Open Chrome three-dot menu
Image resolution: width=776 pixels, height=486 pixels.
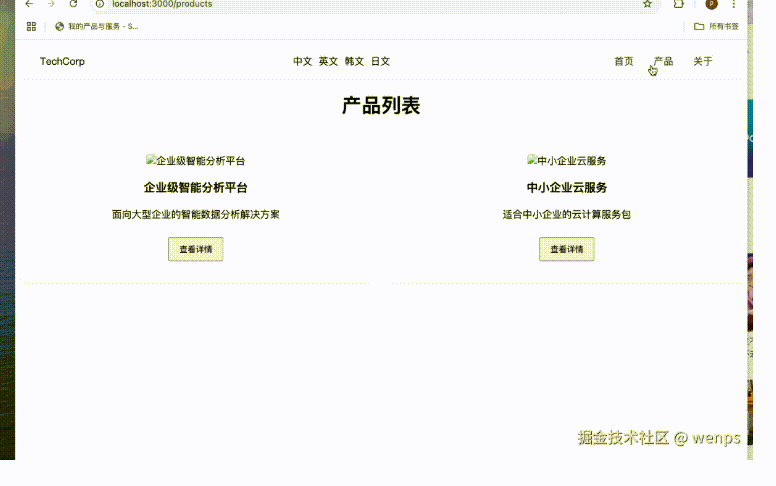tap(733, 4)
